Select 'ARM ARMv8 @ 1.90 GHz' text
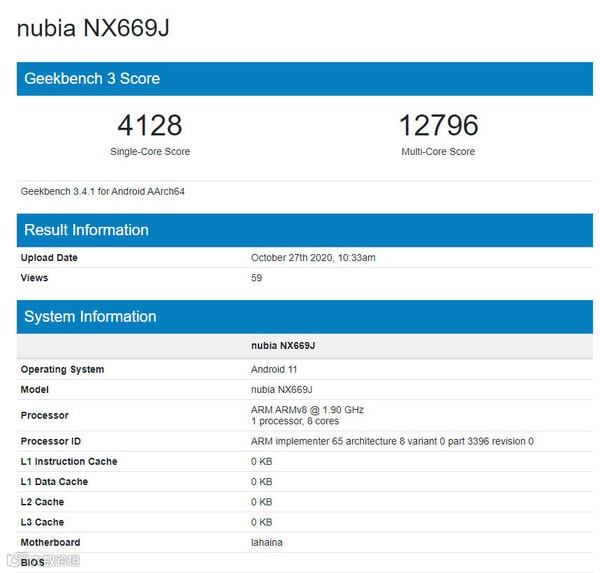The image size is (600, 573). coord(307,410)
